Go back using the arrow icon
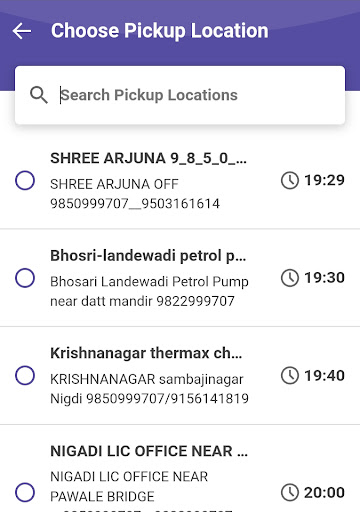Screen dimensions: 360x512 pos(22,31)
